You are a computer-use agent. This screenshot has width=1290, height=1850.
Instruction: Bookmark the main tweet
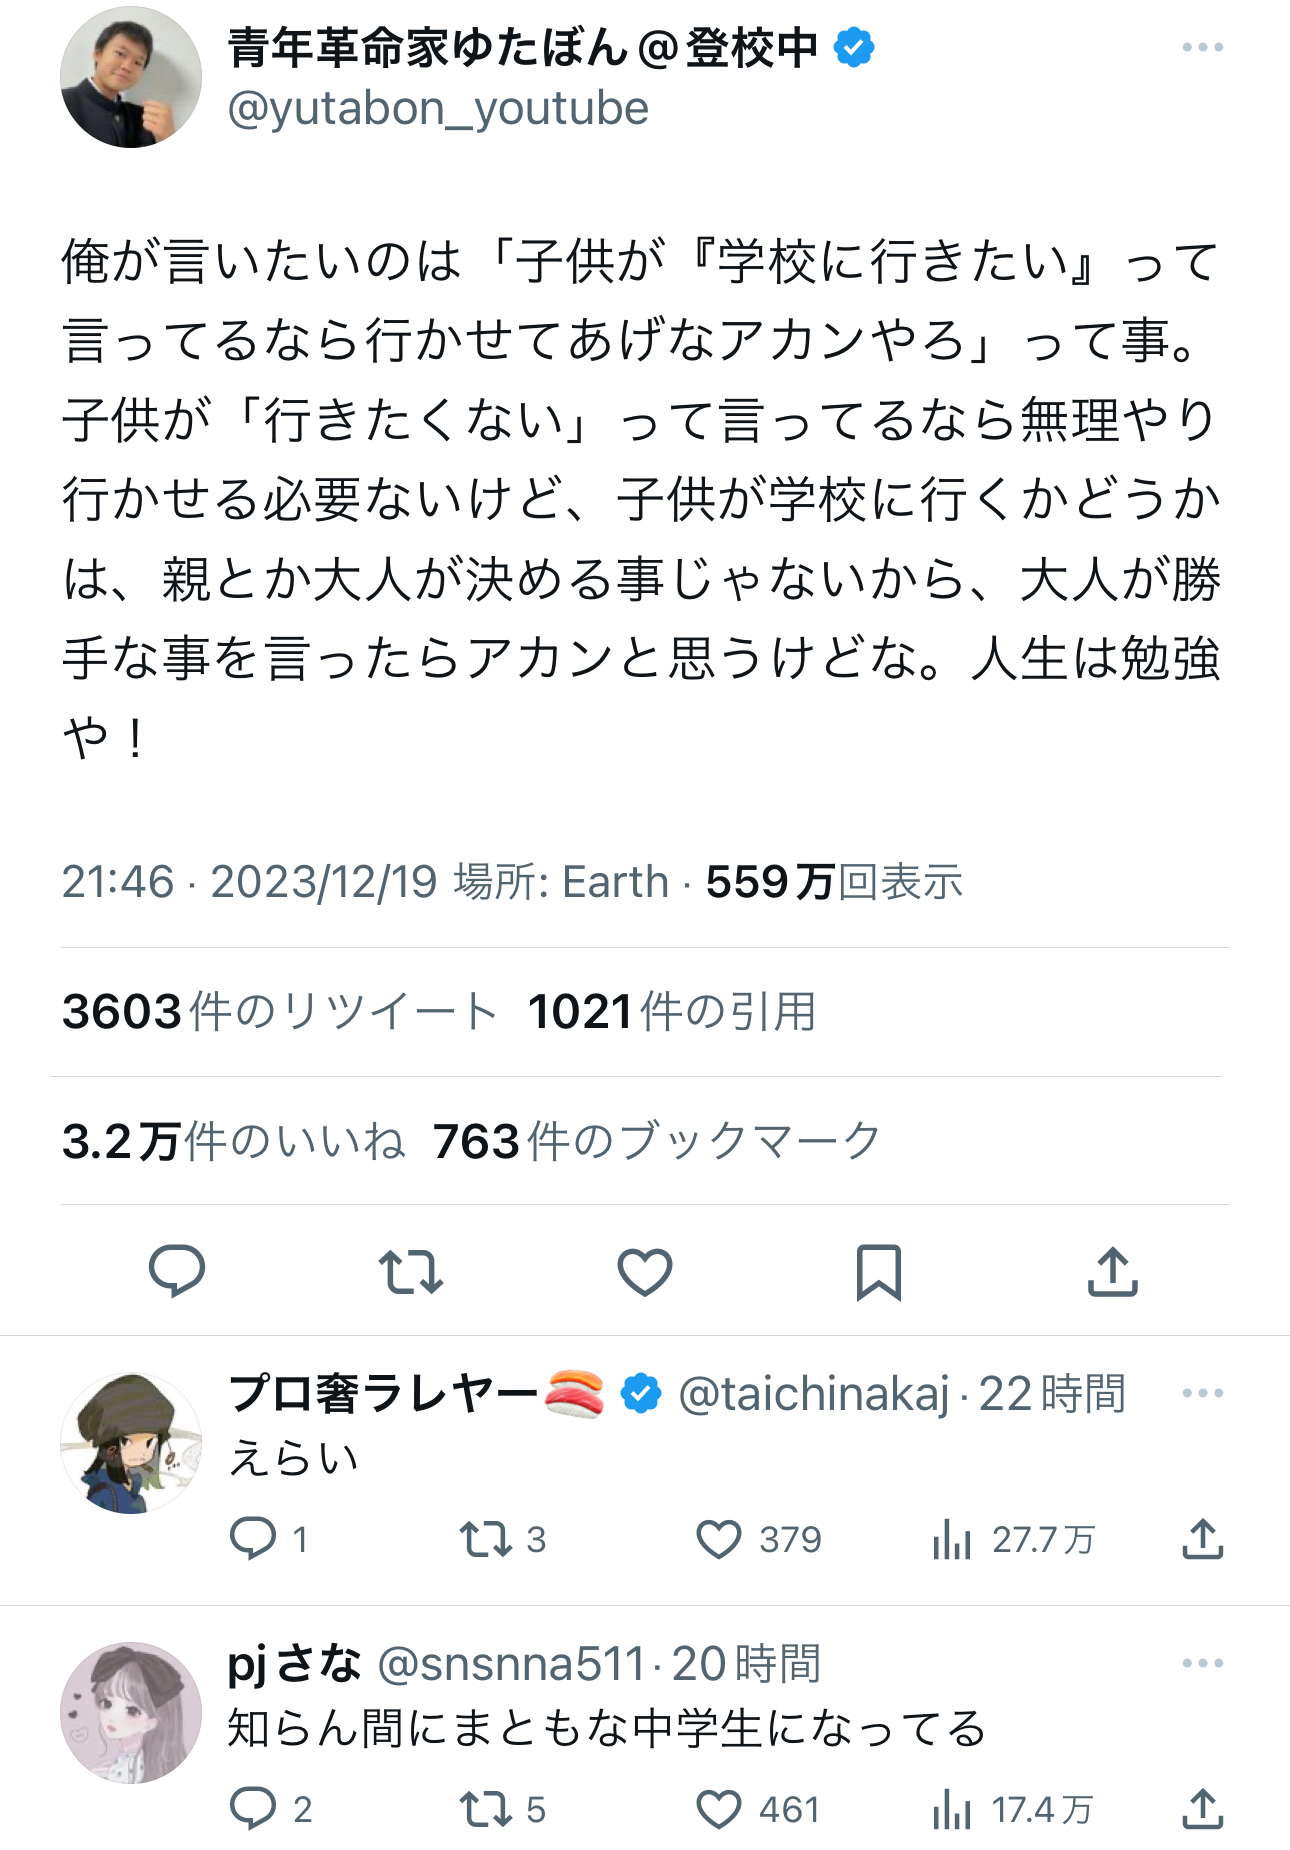click(x=879, y=1272)
